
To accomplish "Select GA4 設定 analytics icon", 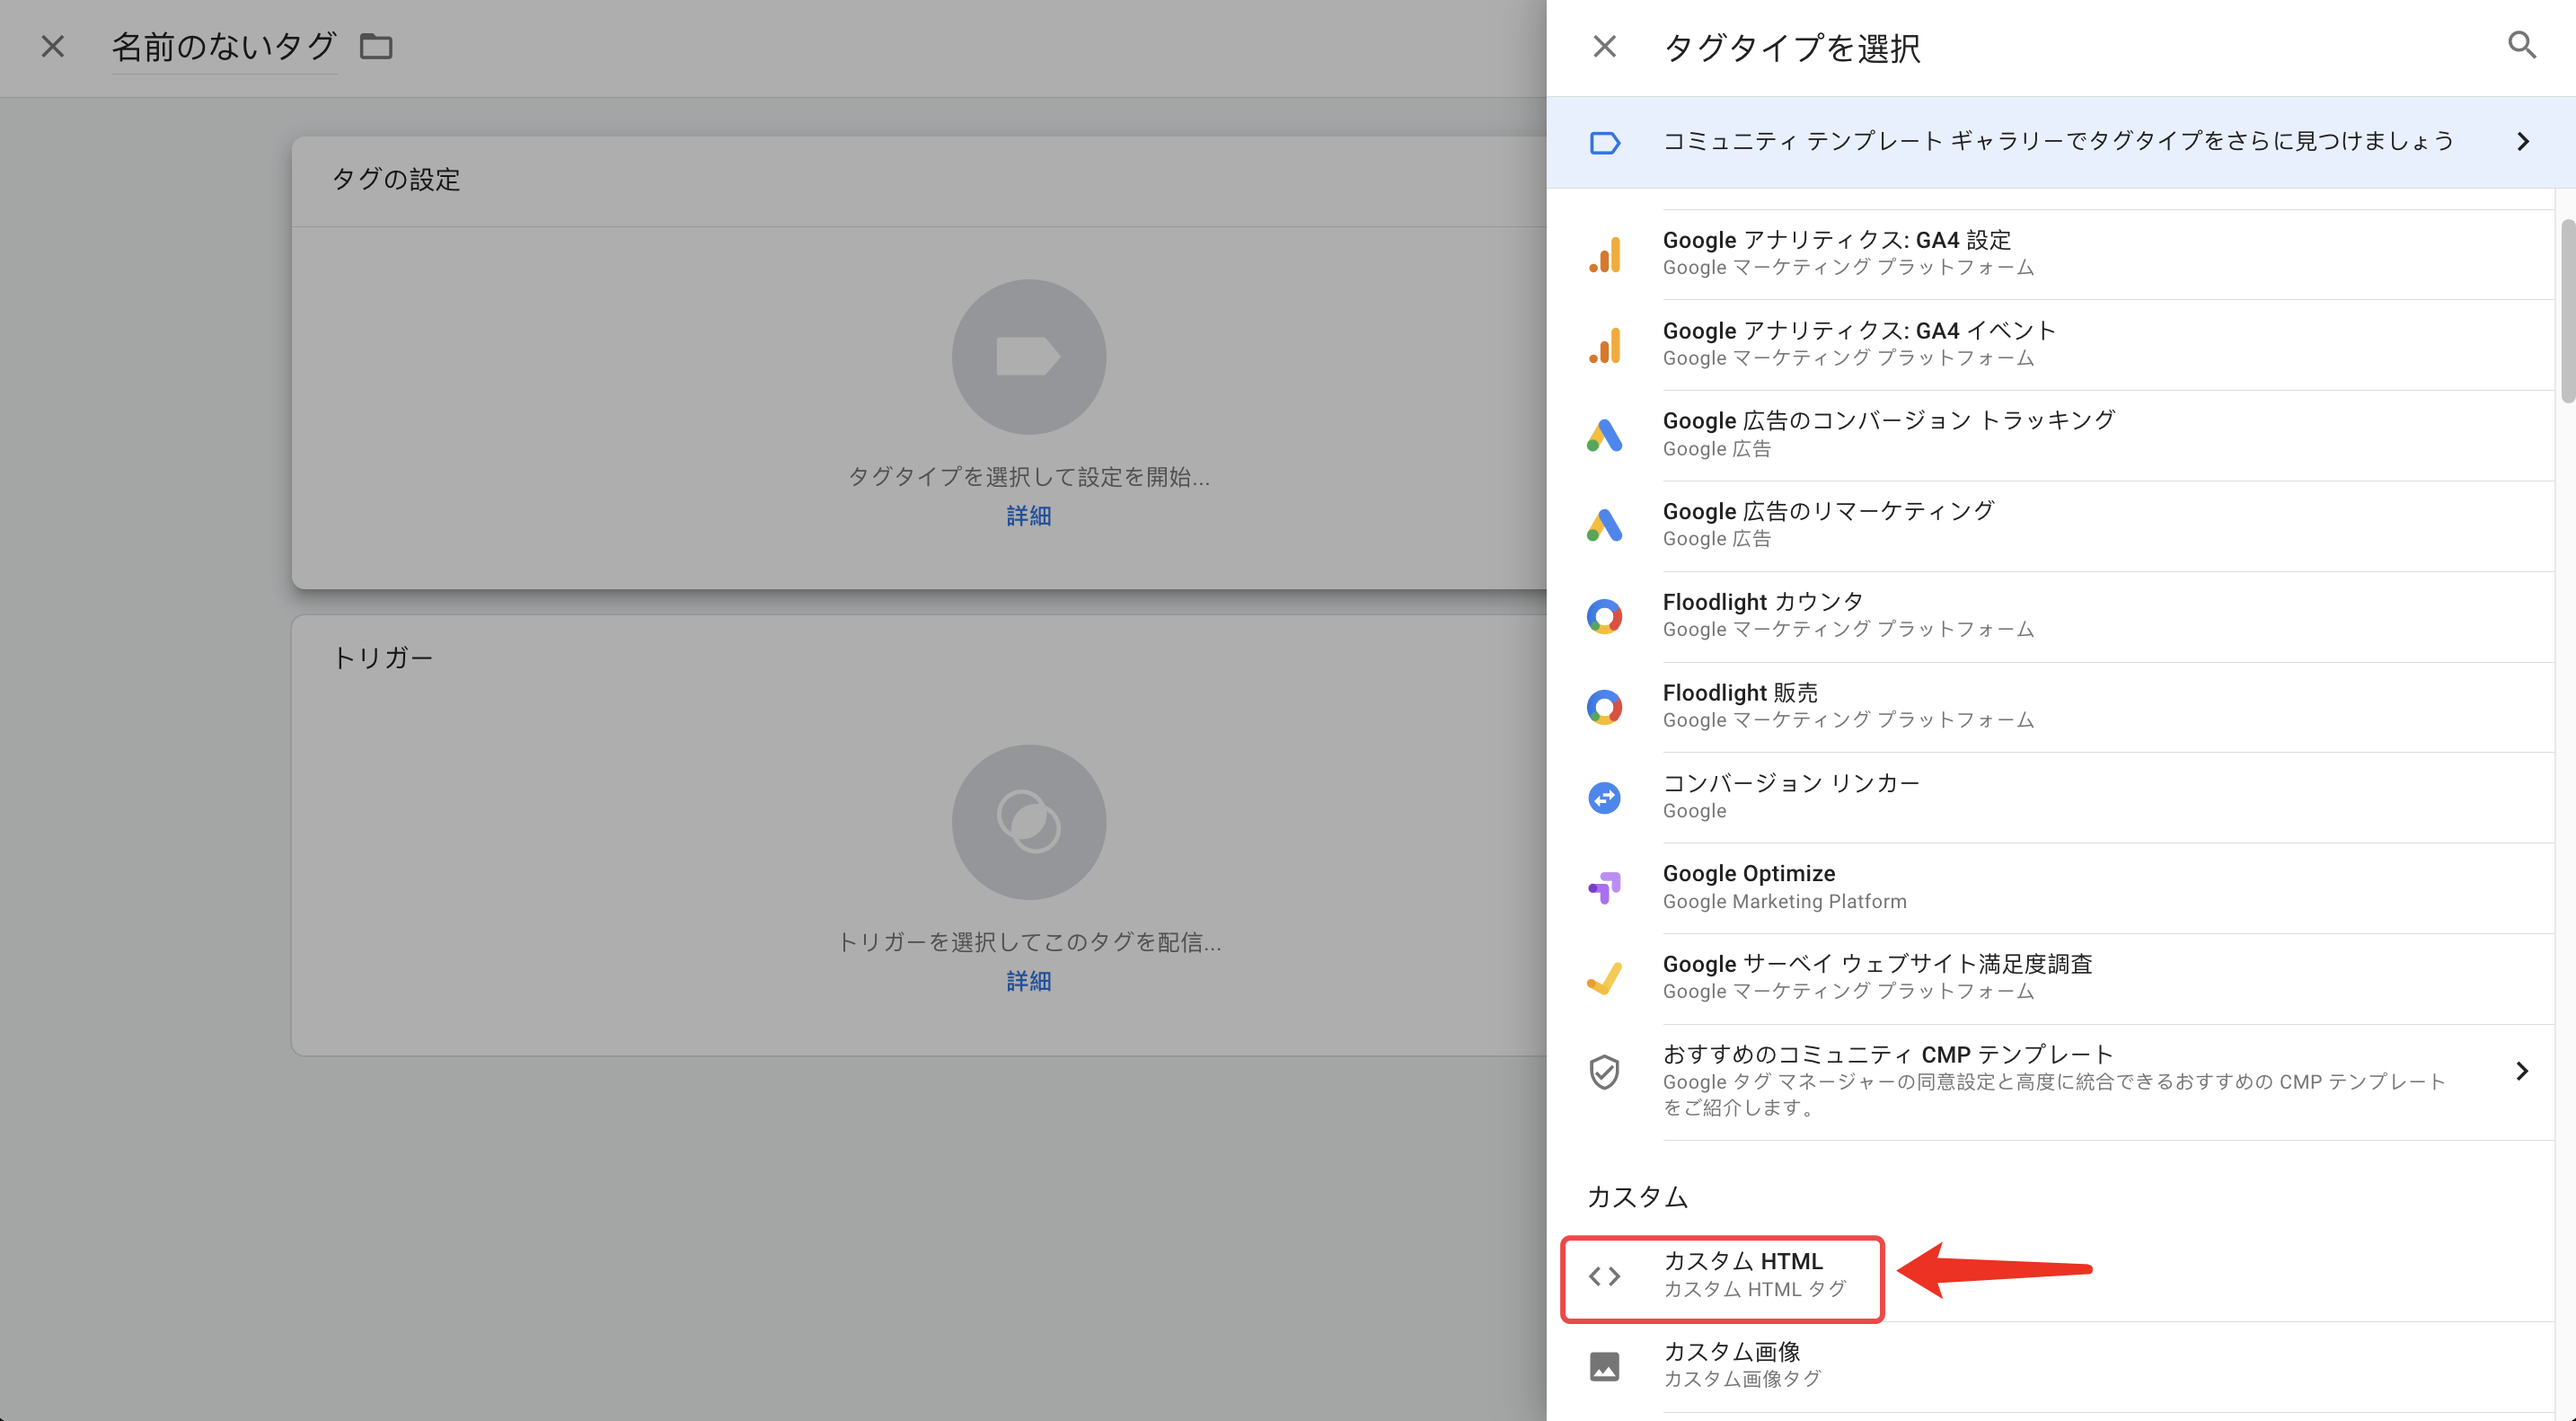I will 1604,254.
